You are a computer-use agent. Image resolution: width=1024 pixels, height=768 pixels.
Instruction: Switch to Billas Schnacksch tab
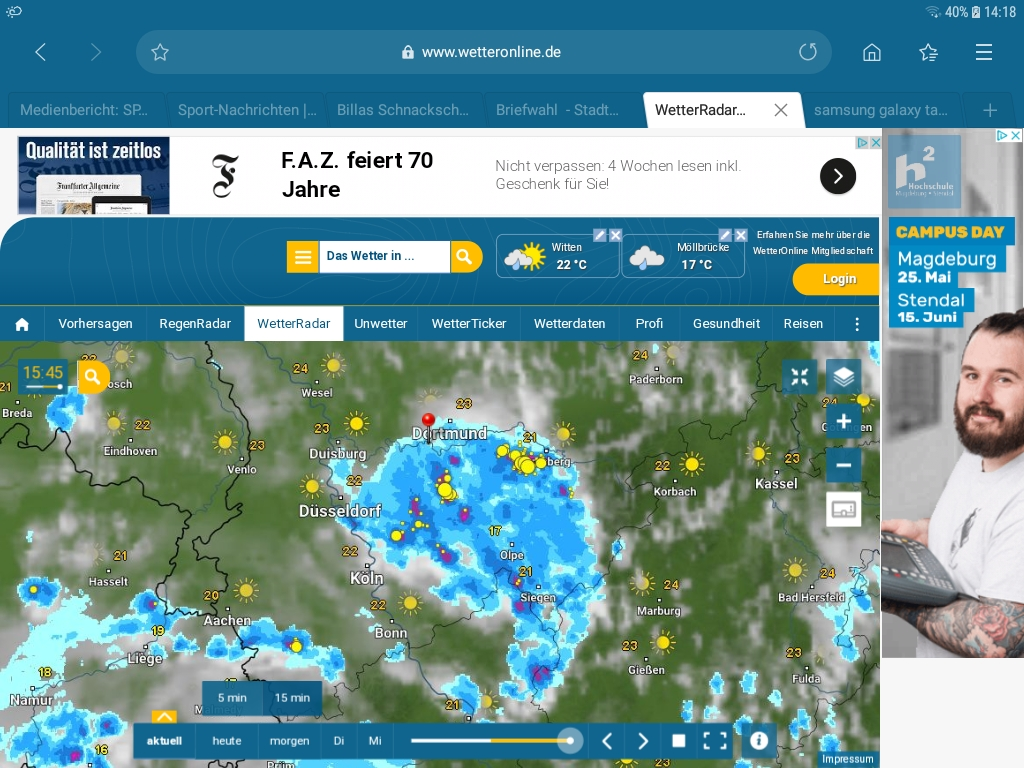click(x=403, y=110)
